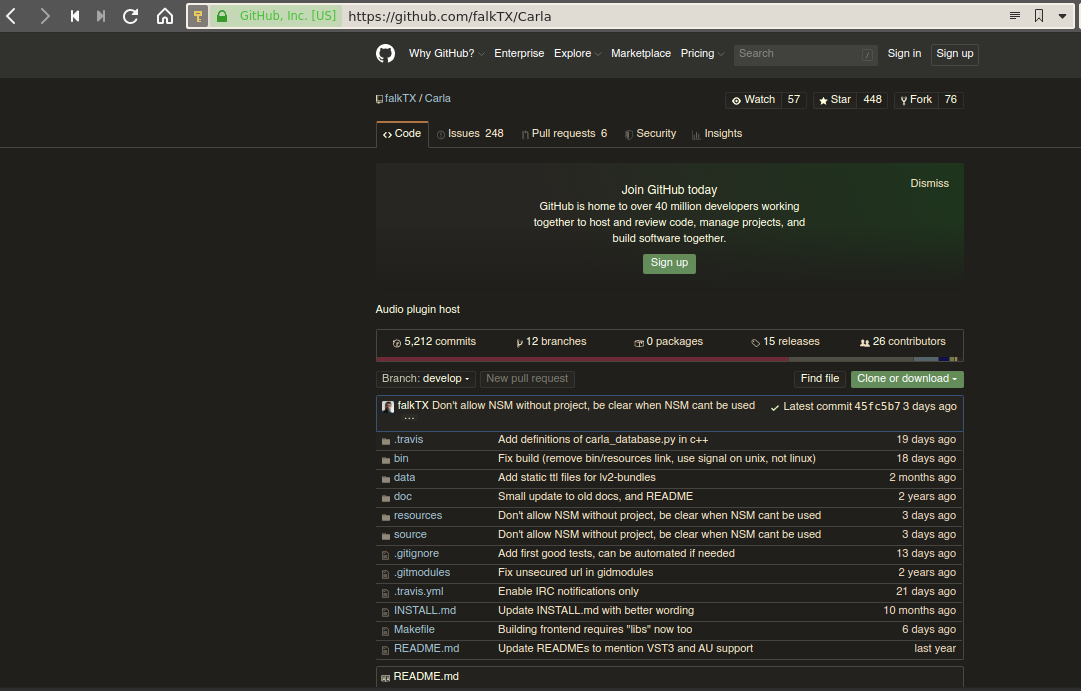Focus the GitHub search field
This screenshot has height=691, width=1081.
pos(805,54)
